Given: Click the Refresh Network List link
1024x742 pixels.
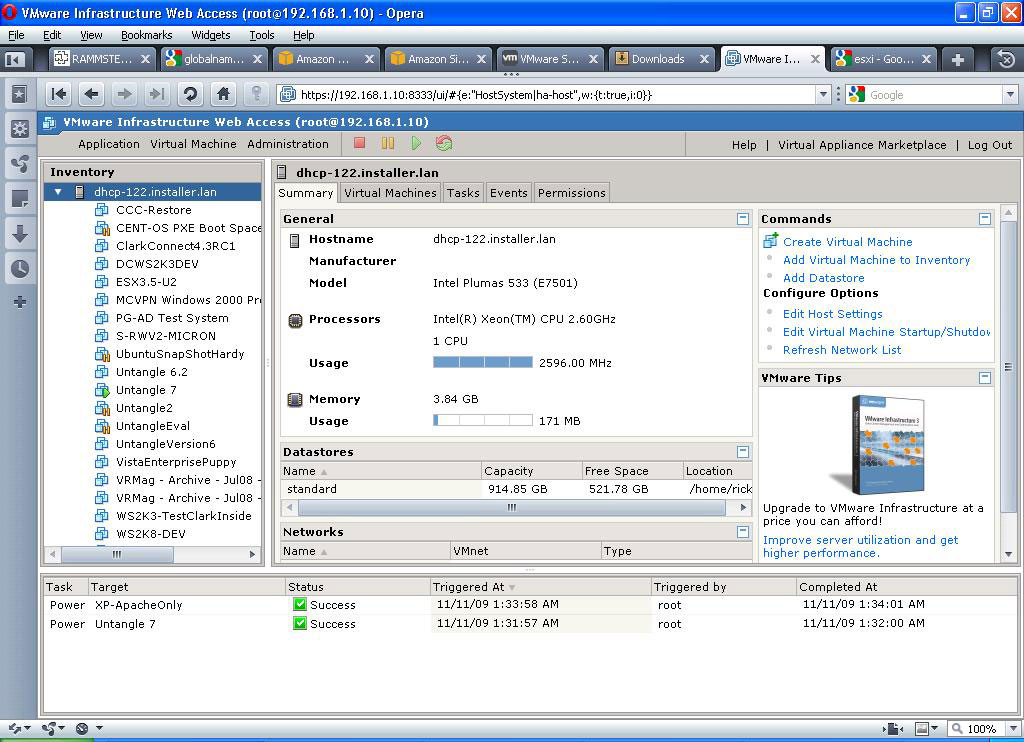Looking at the screenshot, I should point(842,350).
